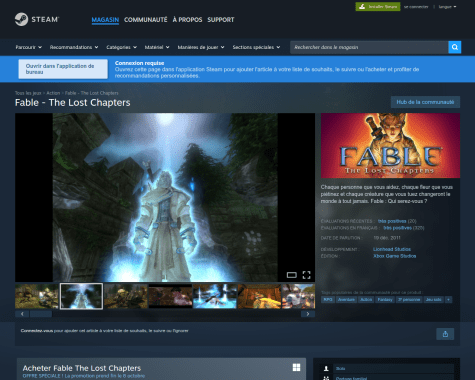475x380 pixels.
Task: Click Installer Steam green button
Action: coord(378,7)
